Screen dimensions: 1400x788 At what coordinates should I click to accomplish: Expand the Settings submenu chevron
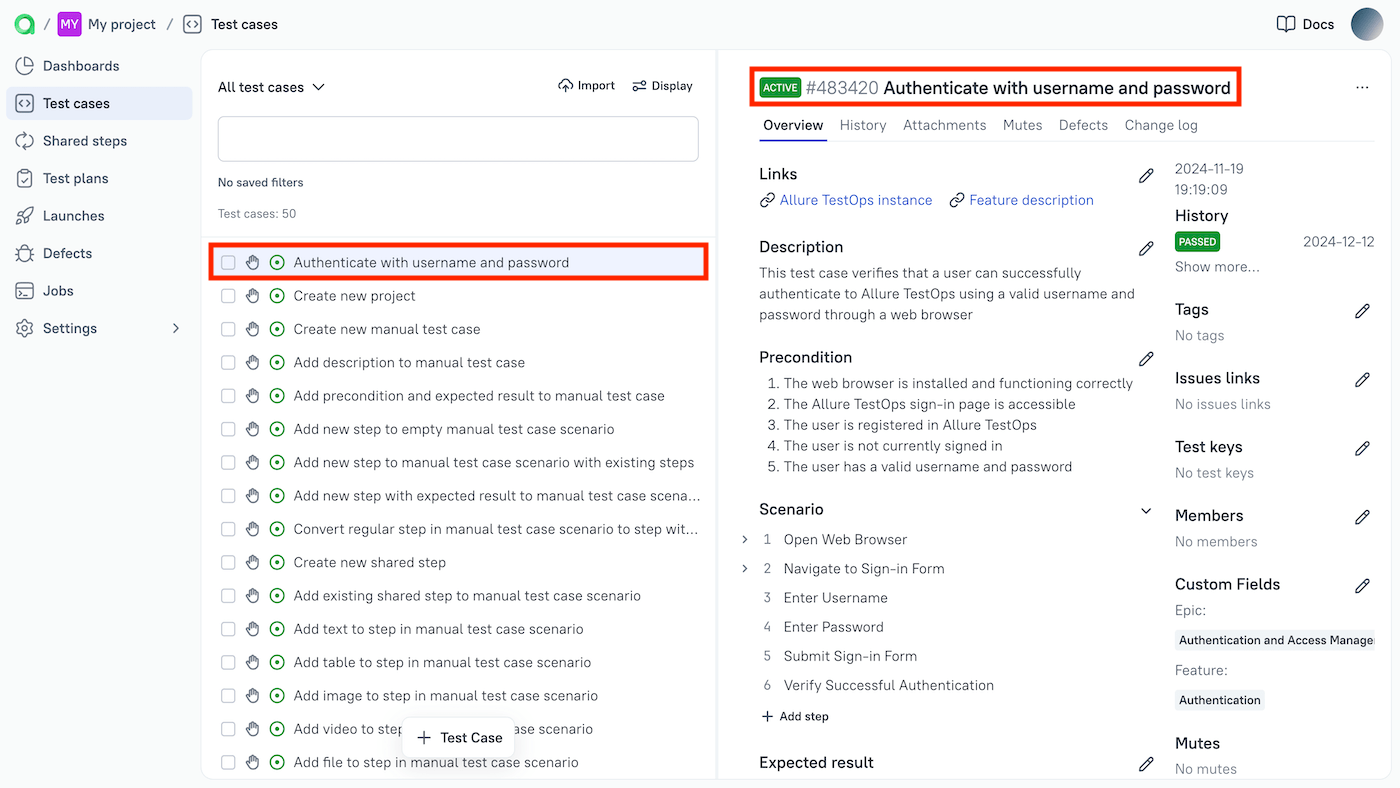[x=177, y=328]
